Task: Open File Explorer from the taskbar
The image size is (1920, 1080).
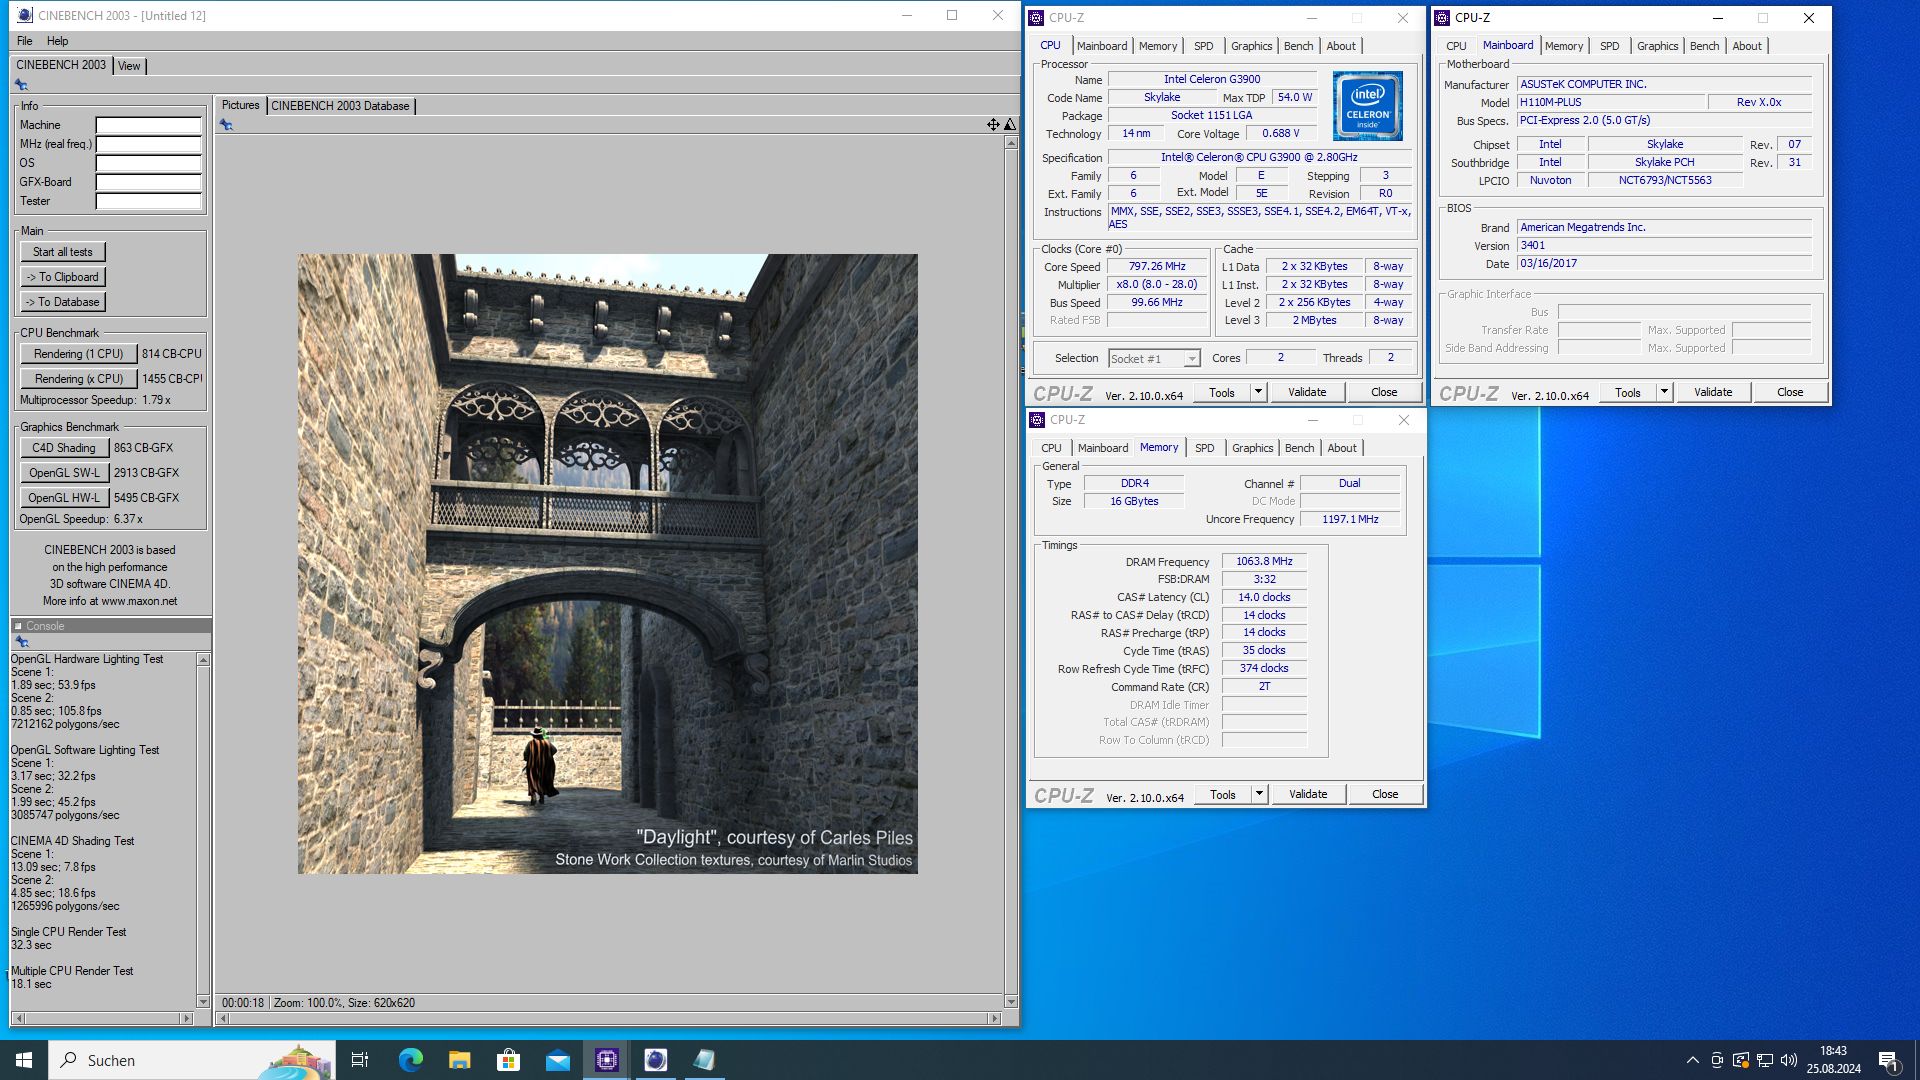Action: pos(459,1060)
